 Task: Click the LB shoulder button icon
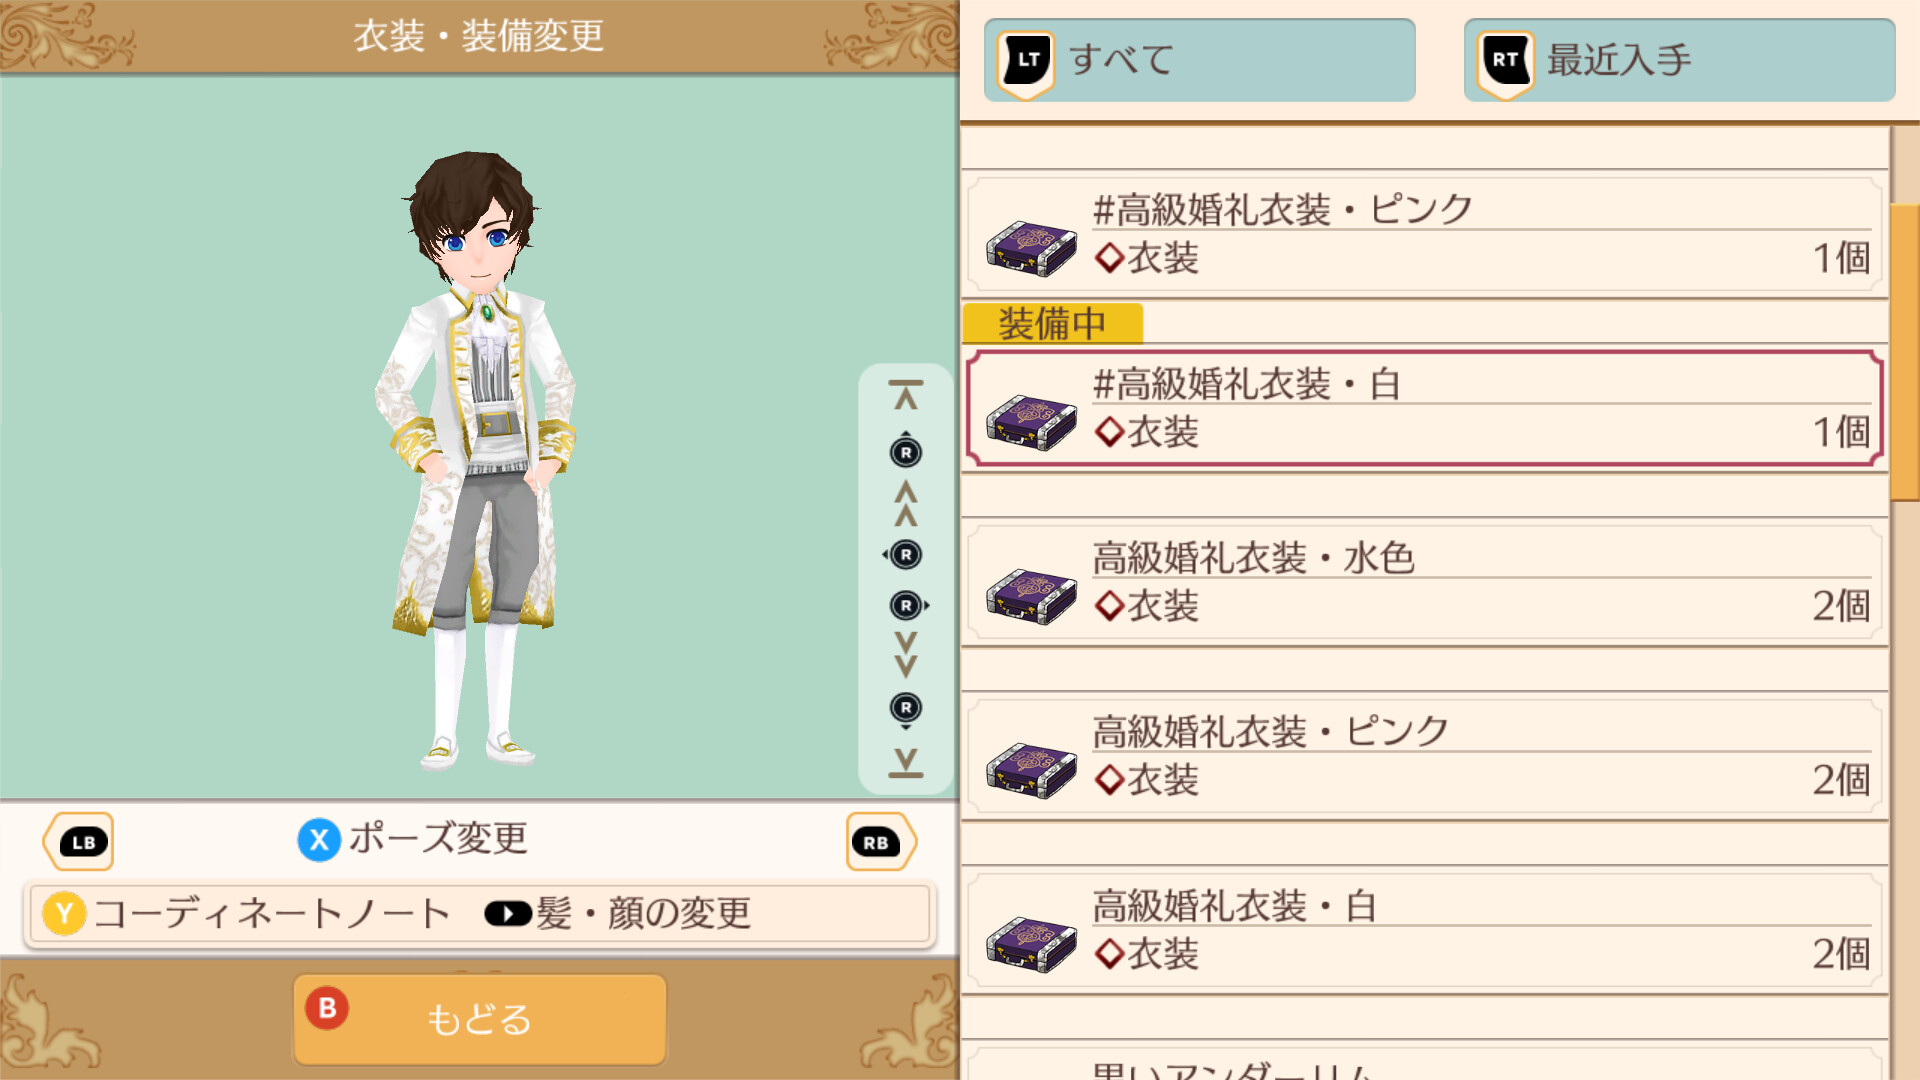click(79, 842)
